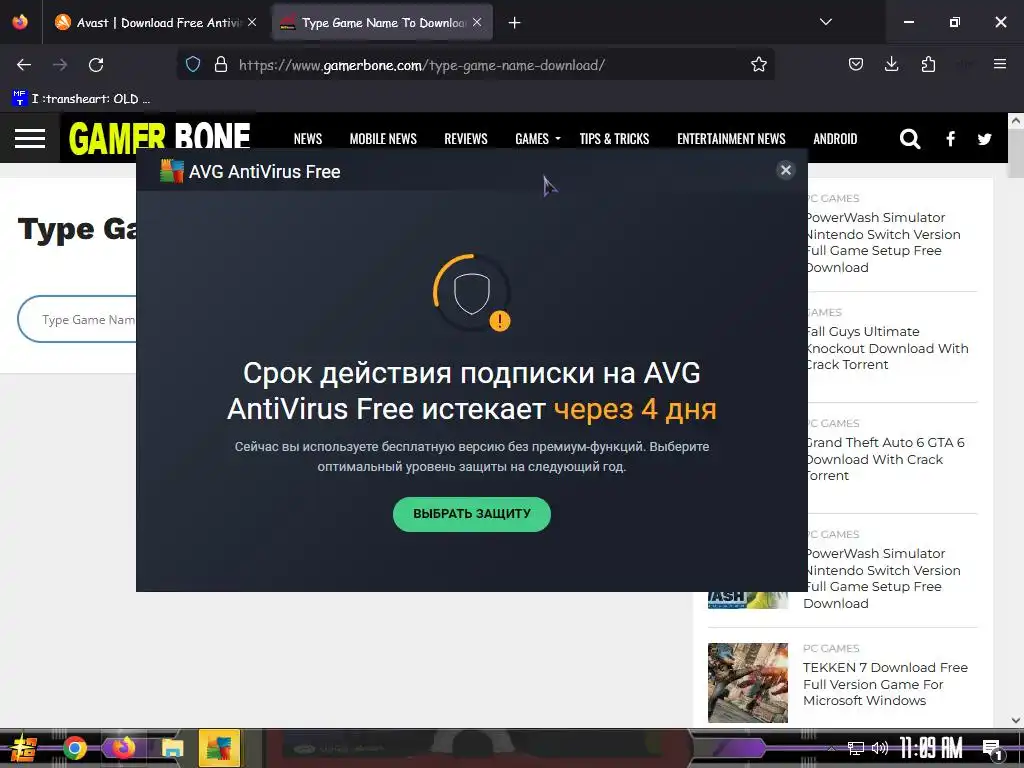Open a new browser tab
The height and width of the screenshot is (768, 1024).
coord(515,23)
